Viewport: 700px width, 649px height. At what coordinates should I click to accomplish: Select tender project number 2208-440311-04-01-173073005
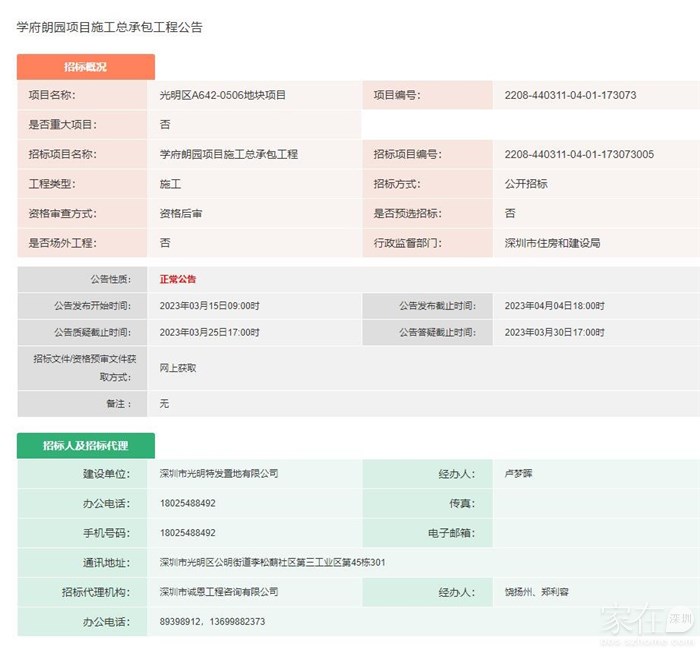tap(579, 155)
